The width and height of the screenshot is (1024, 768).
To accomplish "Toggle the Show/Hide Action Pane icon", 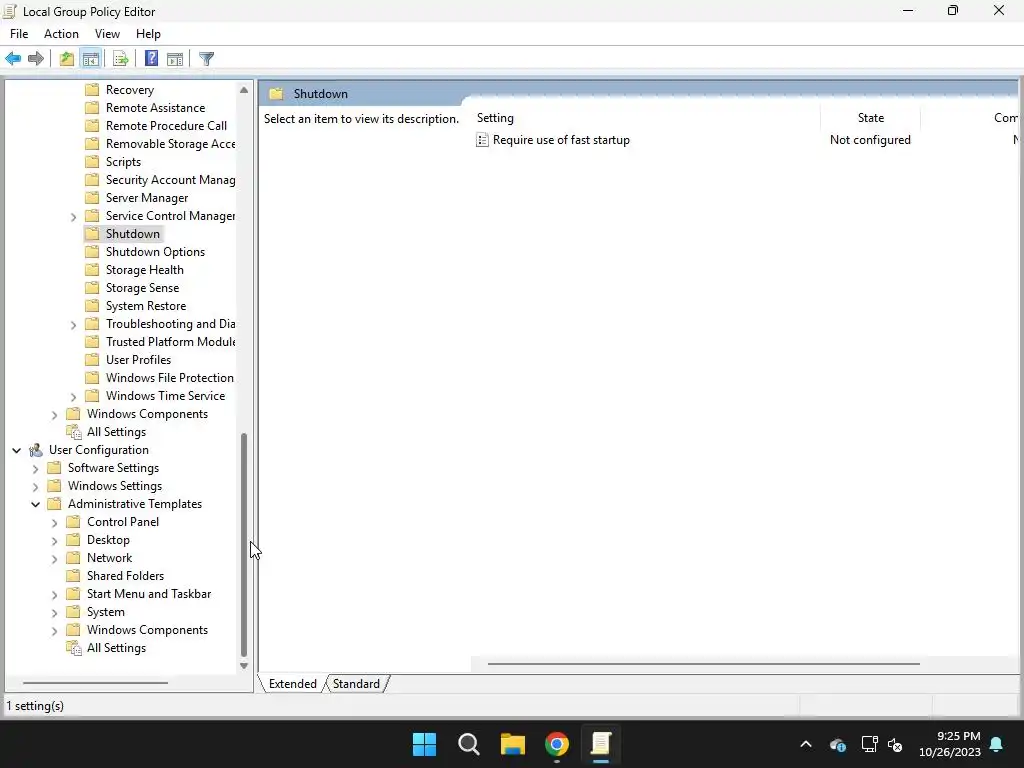I will 175,59.
